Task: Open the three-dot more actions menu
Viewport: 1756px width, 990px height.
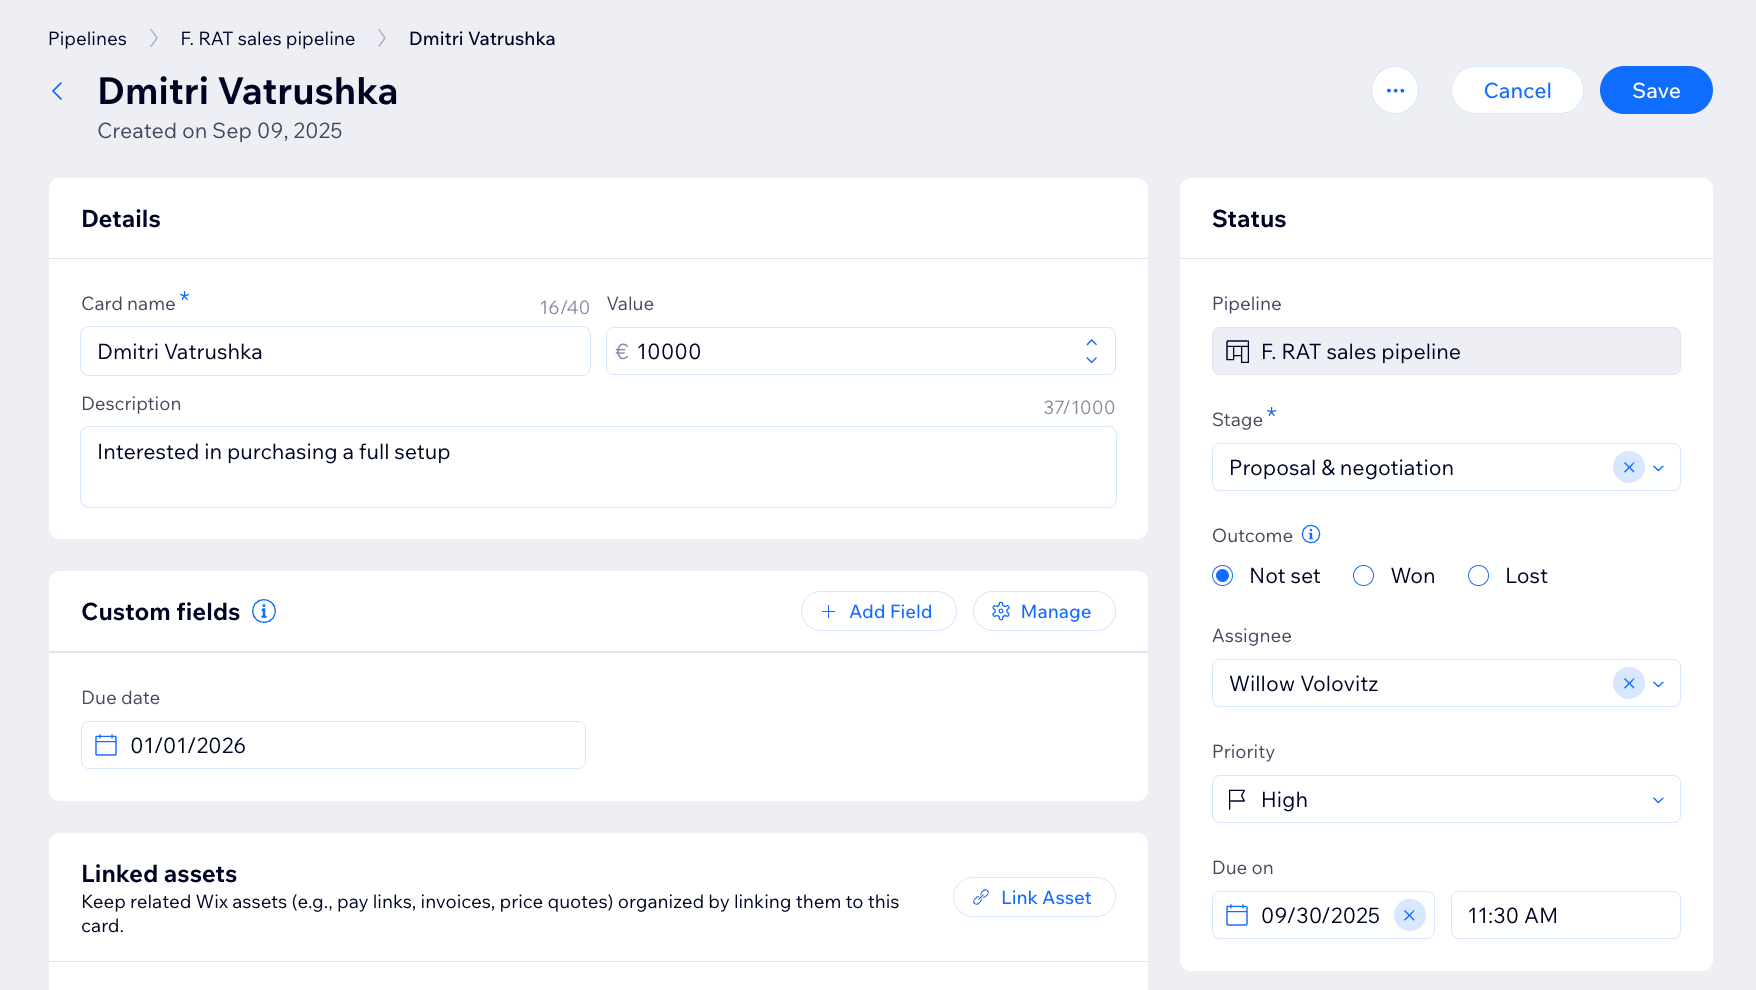Action: coord(1395,90)
